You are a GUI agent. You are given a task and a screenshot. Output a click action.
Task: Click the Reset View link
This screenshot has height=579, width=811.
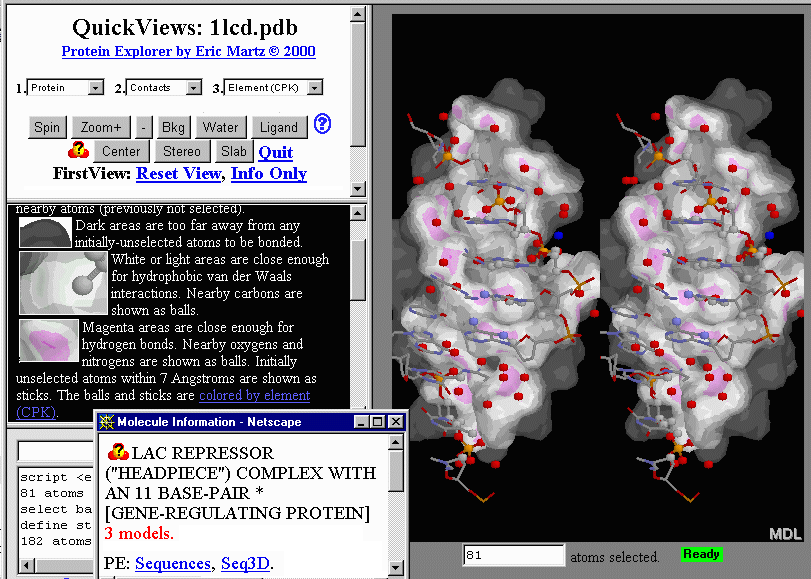178,174
